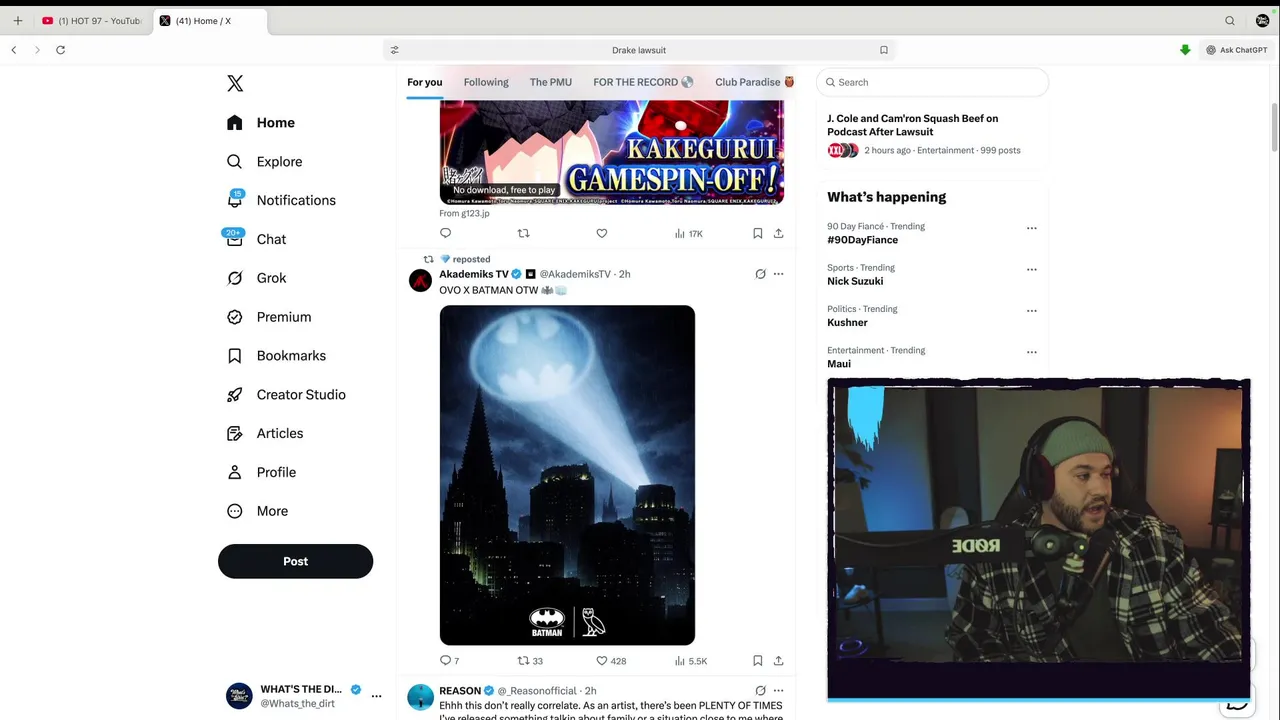Click the Grok icon on the REASON post
1280x720 pixels.
point(760,691)
